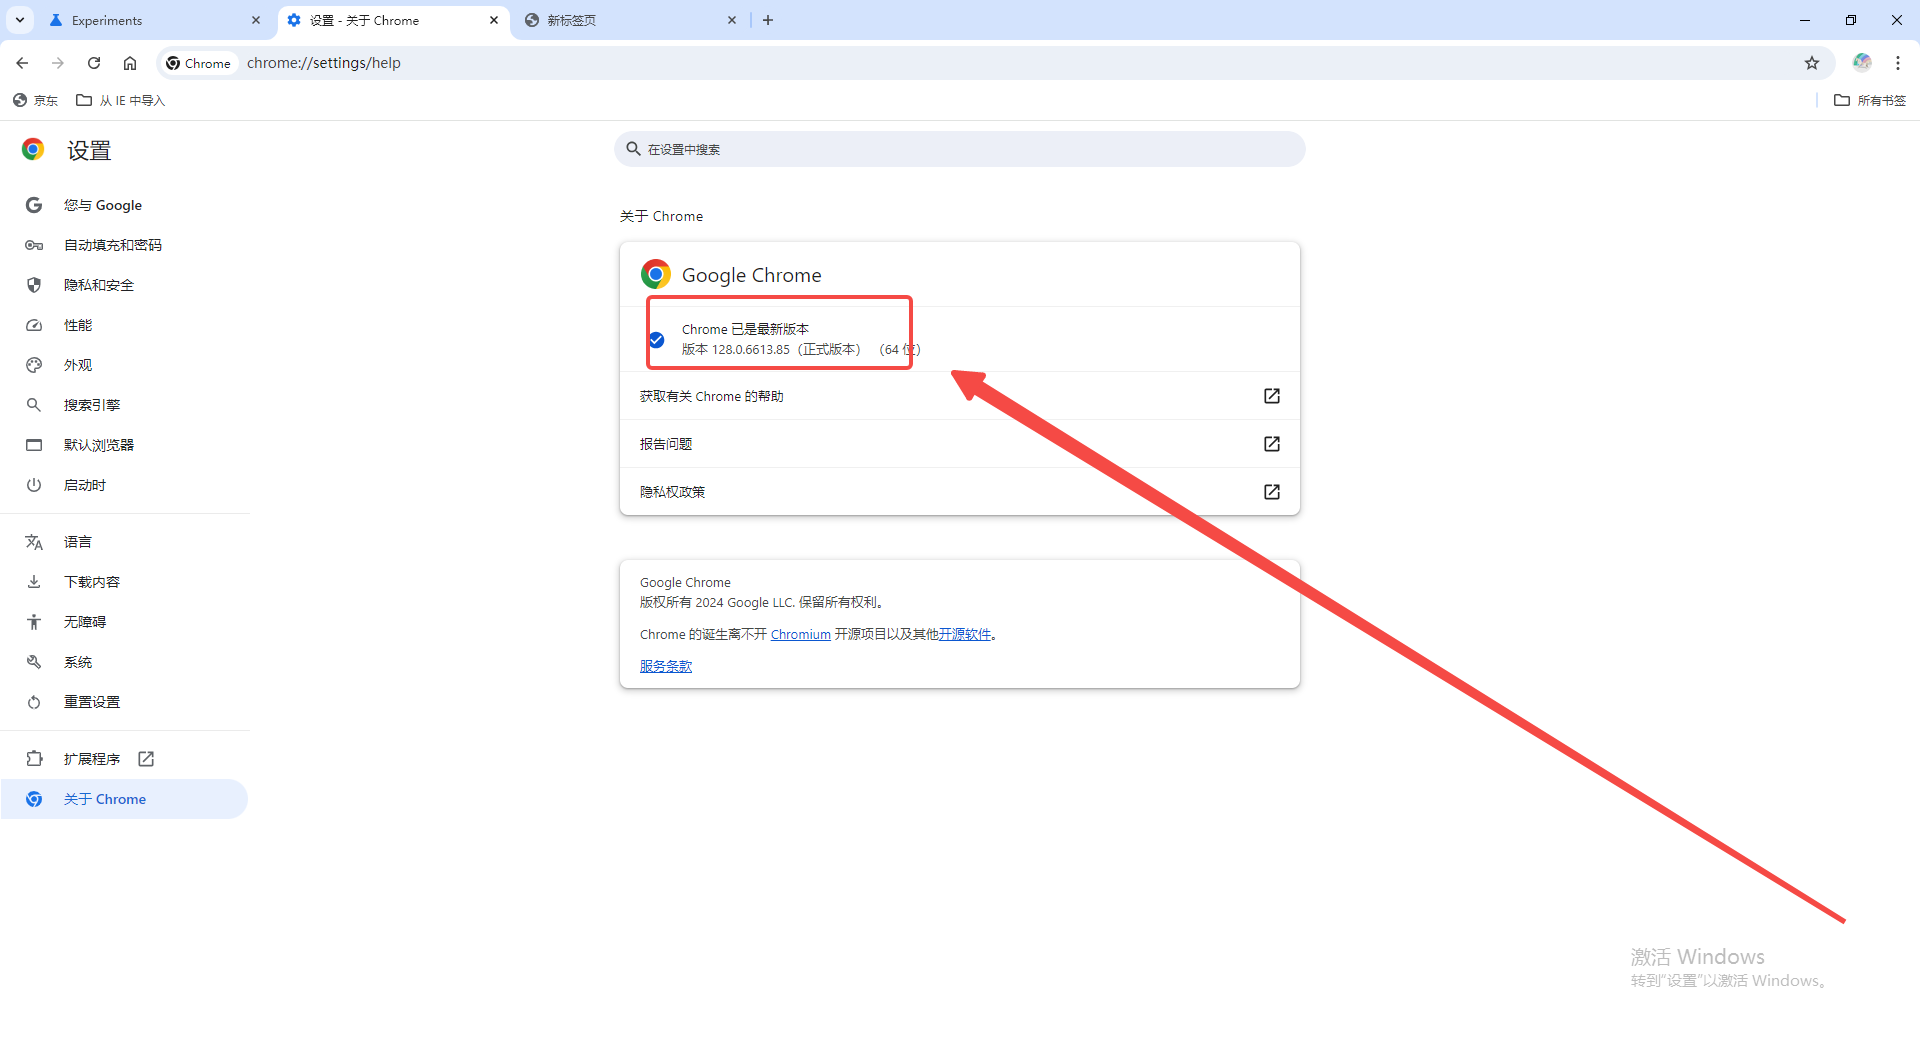Click the version text 128.0.6613.85
Image resolution: width=1920 pixels, height=1040 pixels.
(751, 349)
